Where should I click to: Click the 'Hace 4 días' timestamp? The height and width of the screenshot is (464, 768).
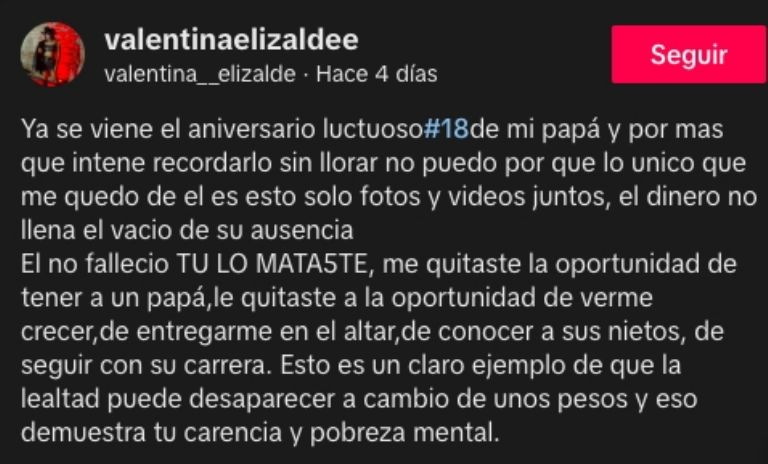coord(377,74)
